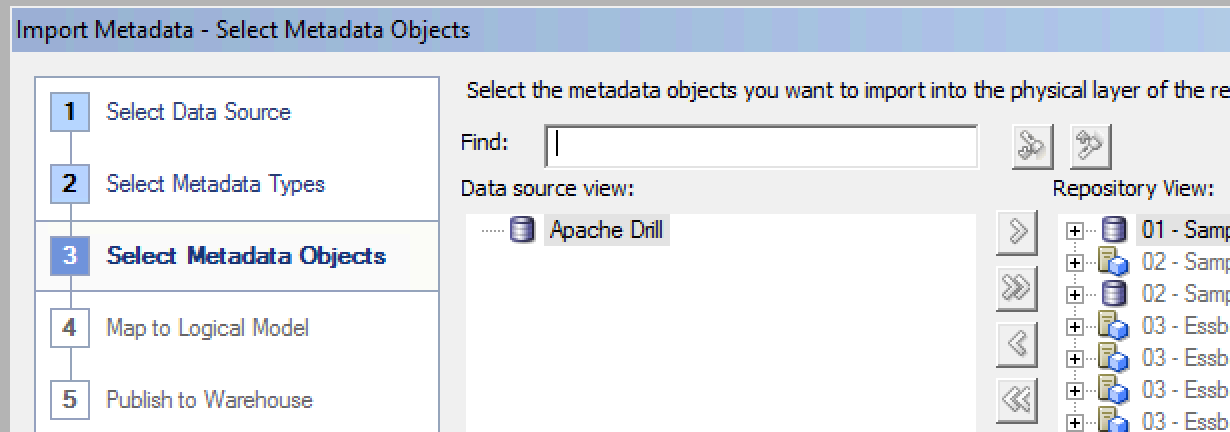Expand the 01 - Samp repository node

click(x=1075, y=231)
